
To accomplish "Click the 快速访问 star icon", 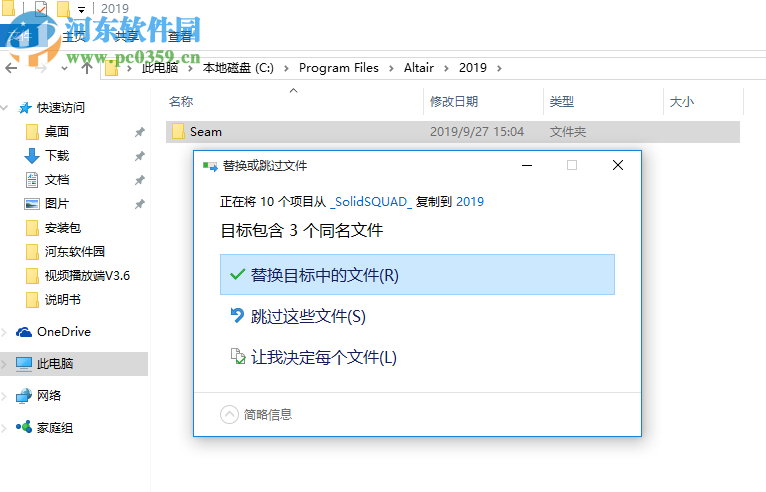I will pyautogui.click(x=24, y=108).
